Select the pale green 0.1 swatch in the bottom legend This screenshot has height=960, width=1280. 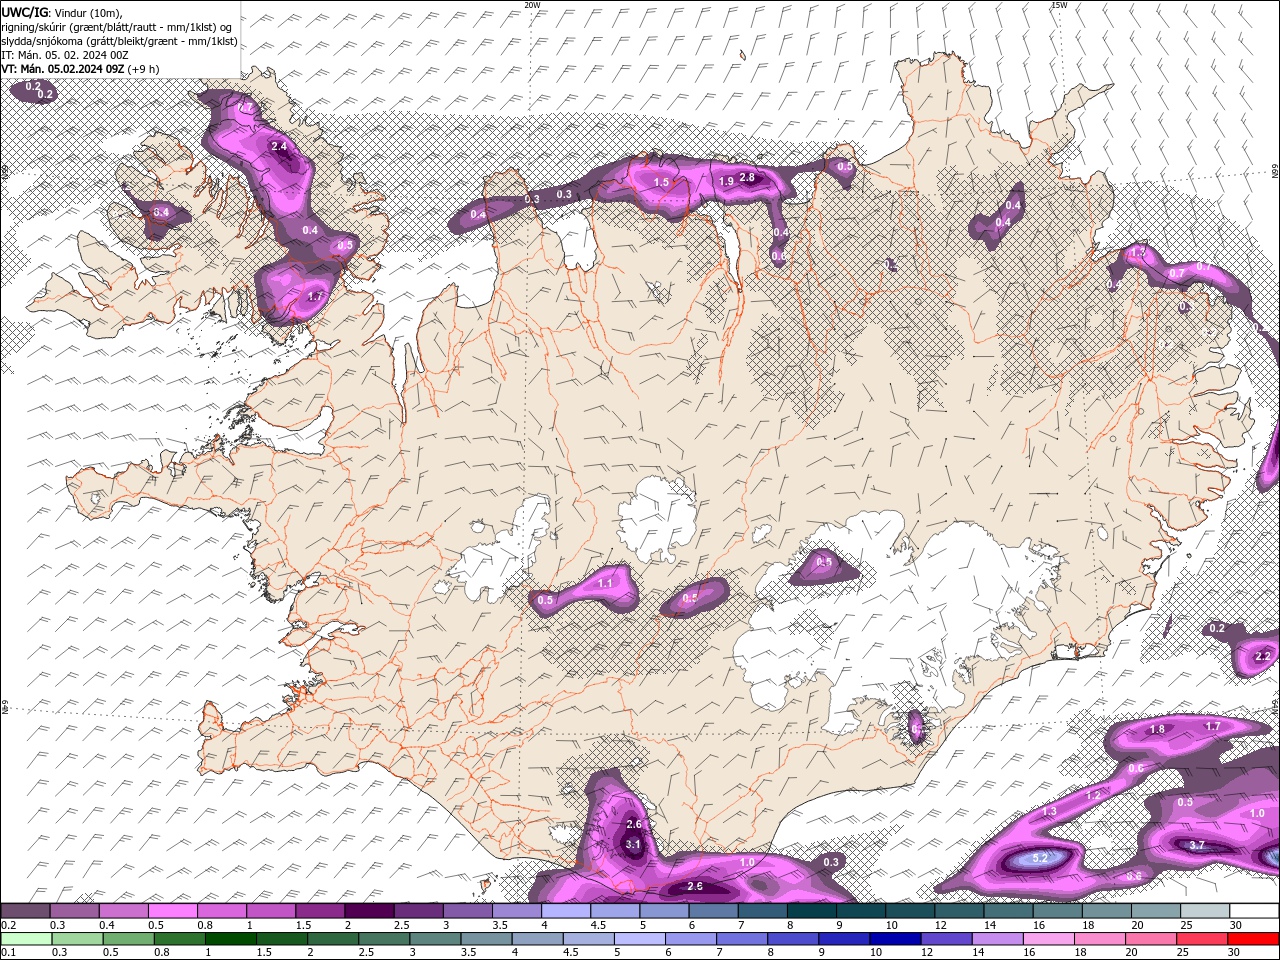tap(25, 938)
